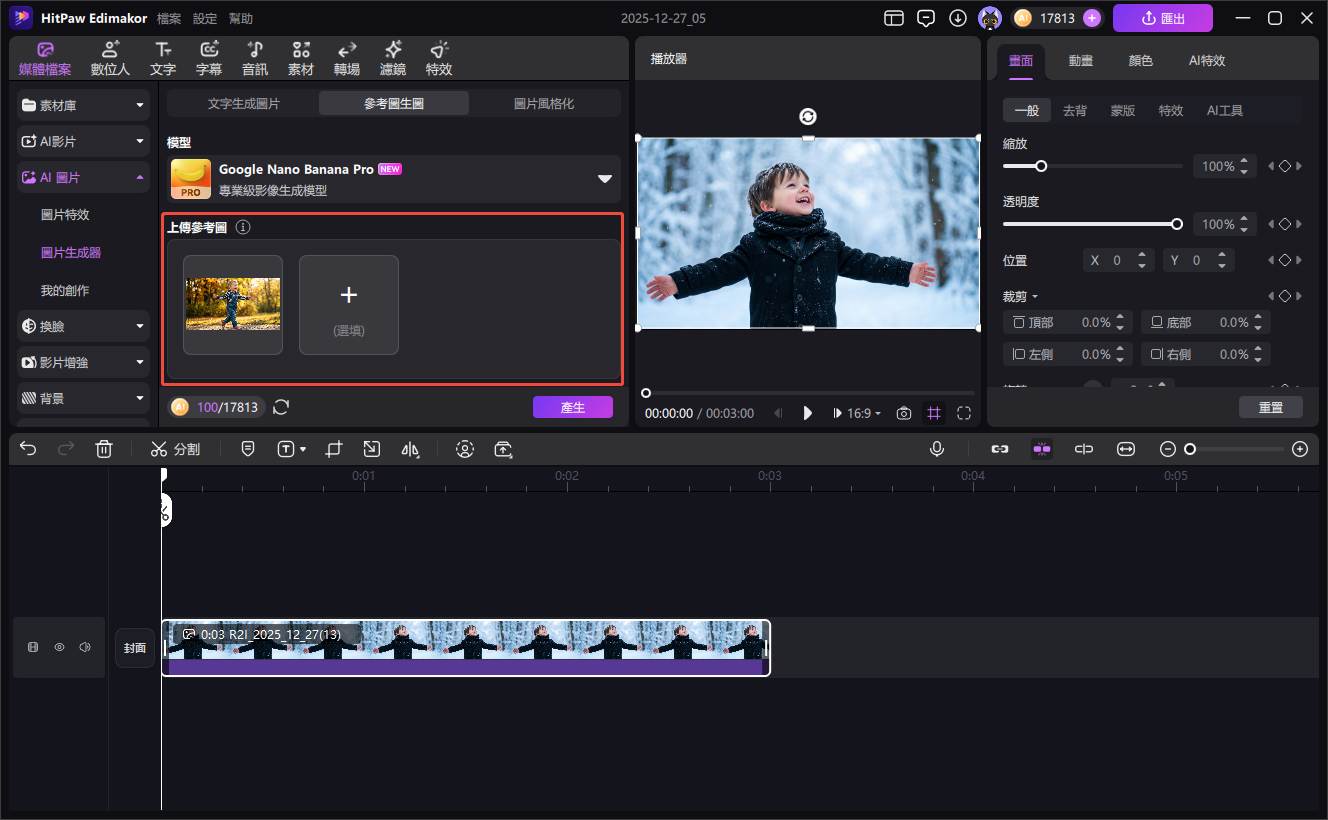1328x820 pixels.
Task: Mute the track with speaker icon
Action: [85, 648]
